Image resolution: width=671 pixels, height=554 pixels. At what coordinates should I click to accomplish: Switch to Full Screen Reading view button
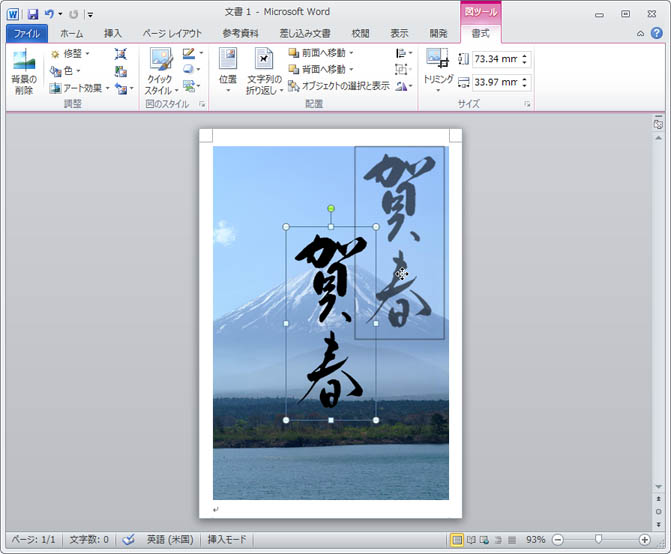471,540
